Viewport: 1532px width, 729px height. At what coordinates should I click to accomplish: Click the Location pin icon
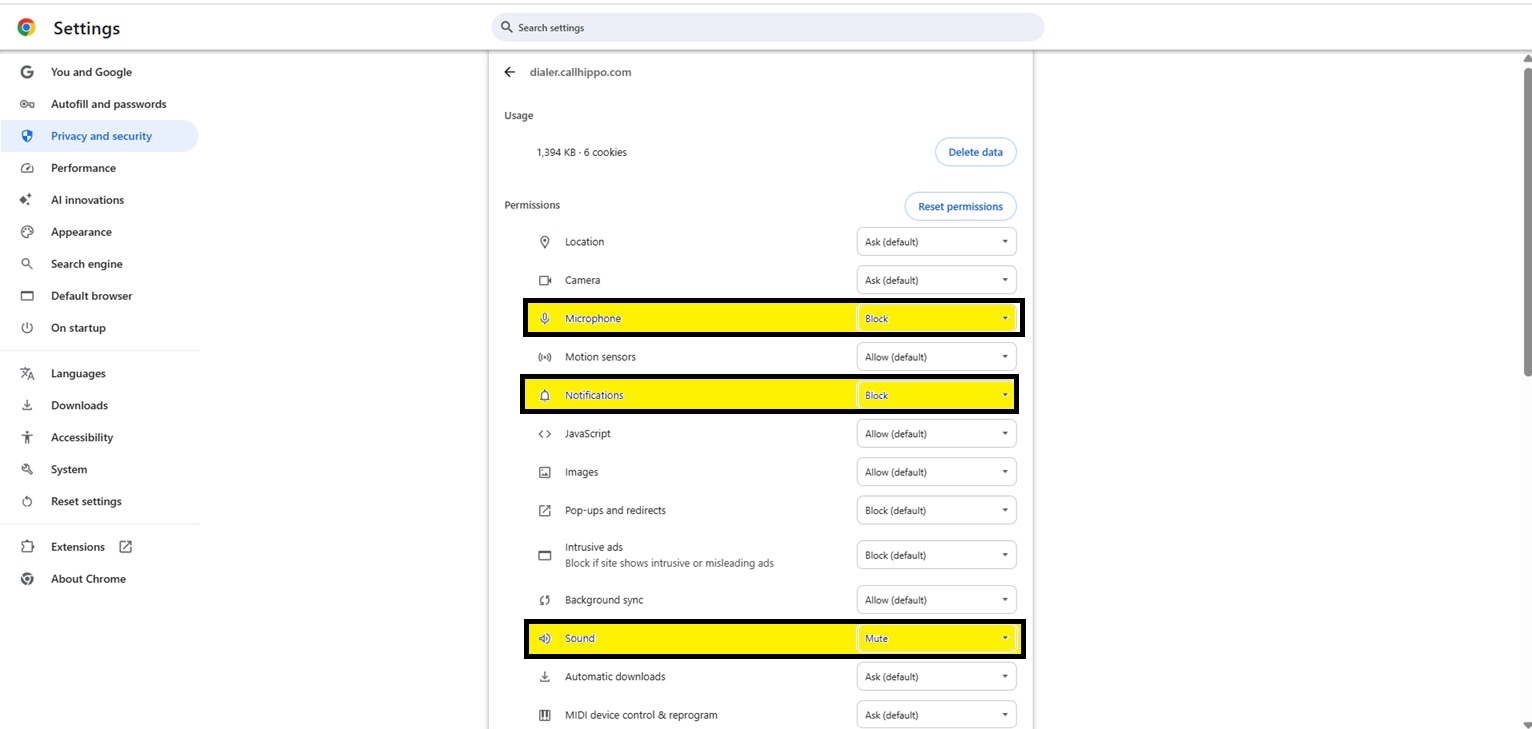(x=545, y=242)
